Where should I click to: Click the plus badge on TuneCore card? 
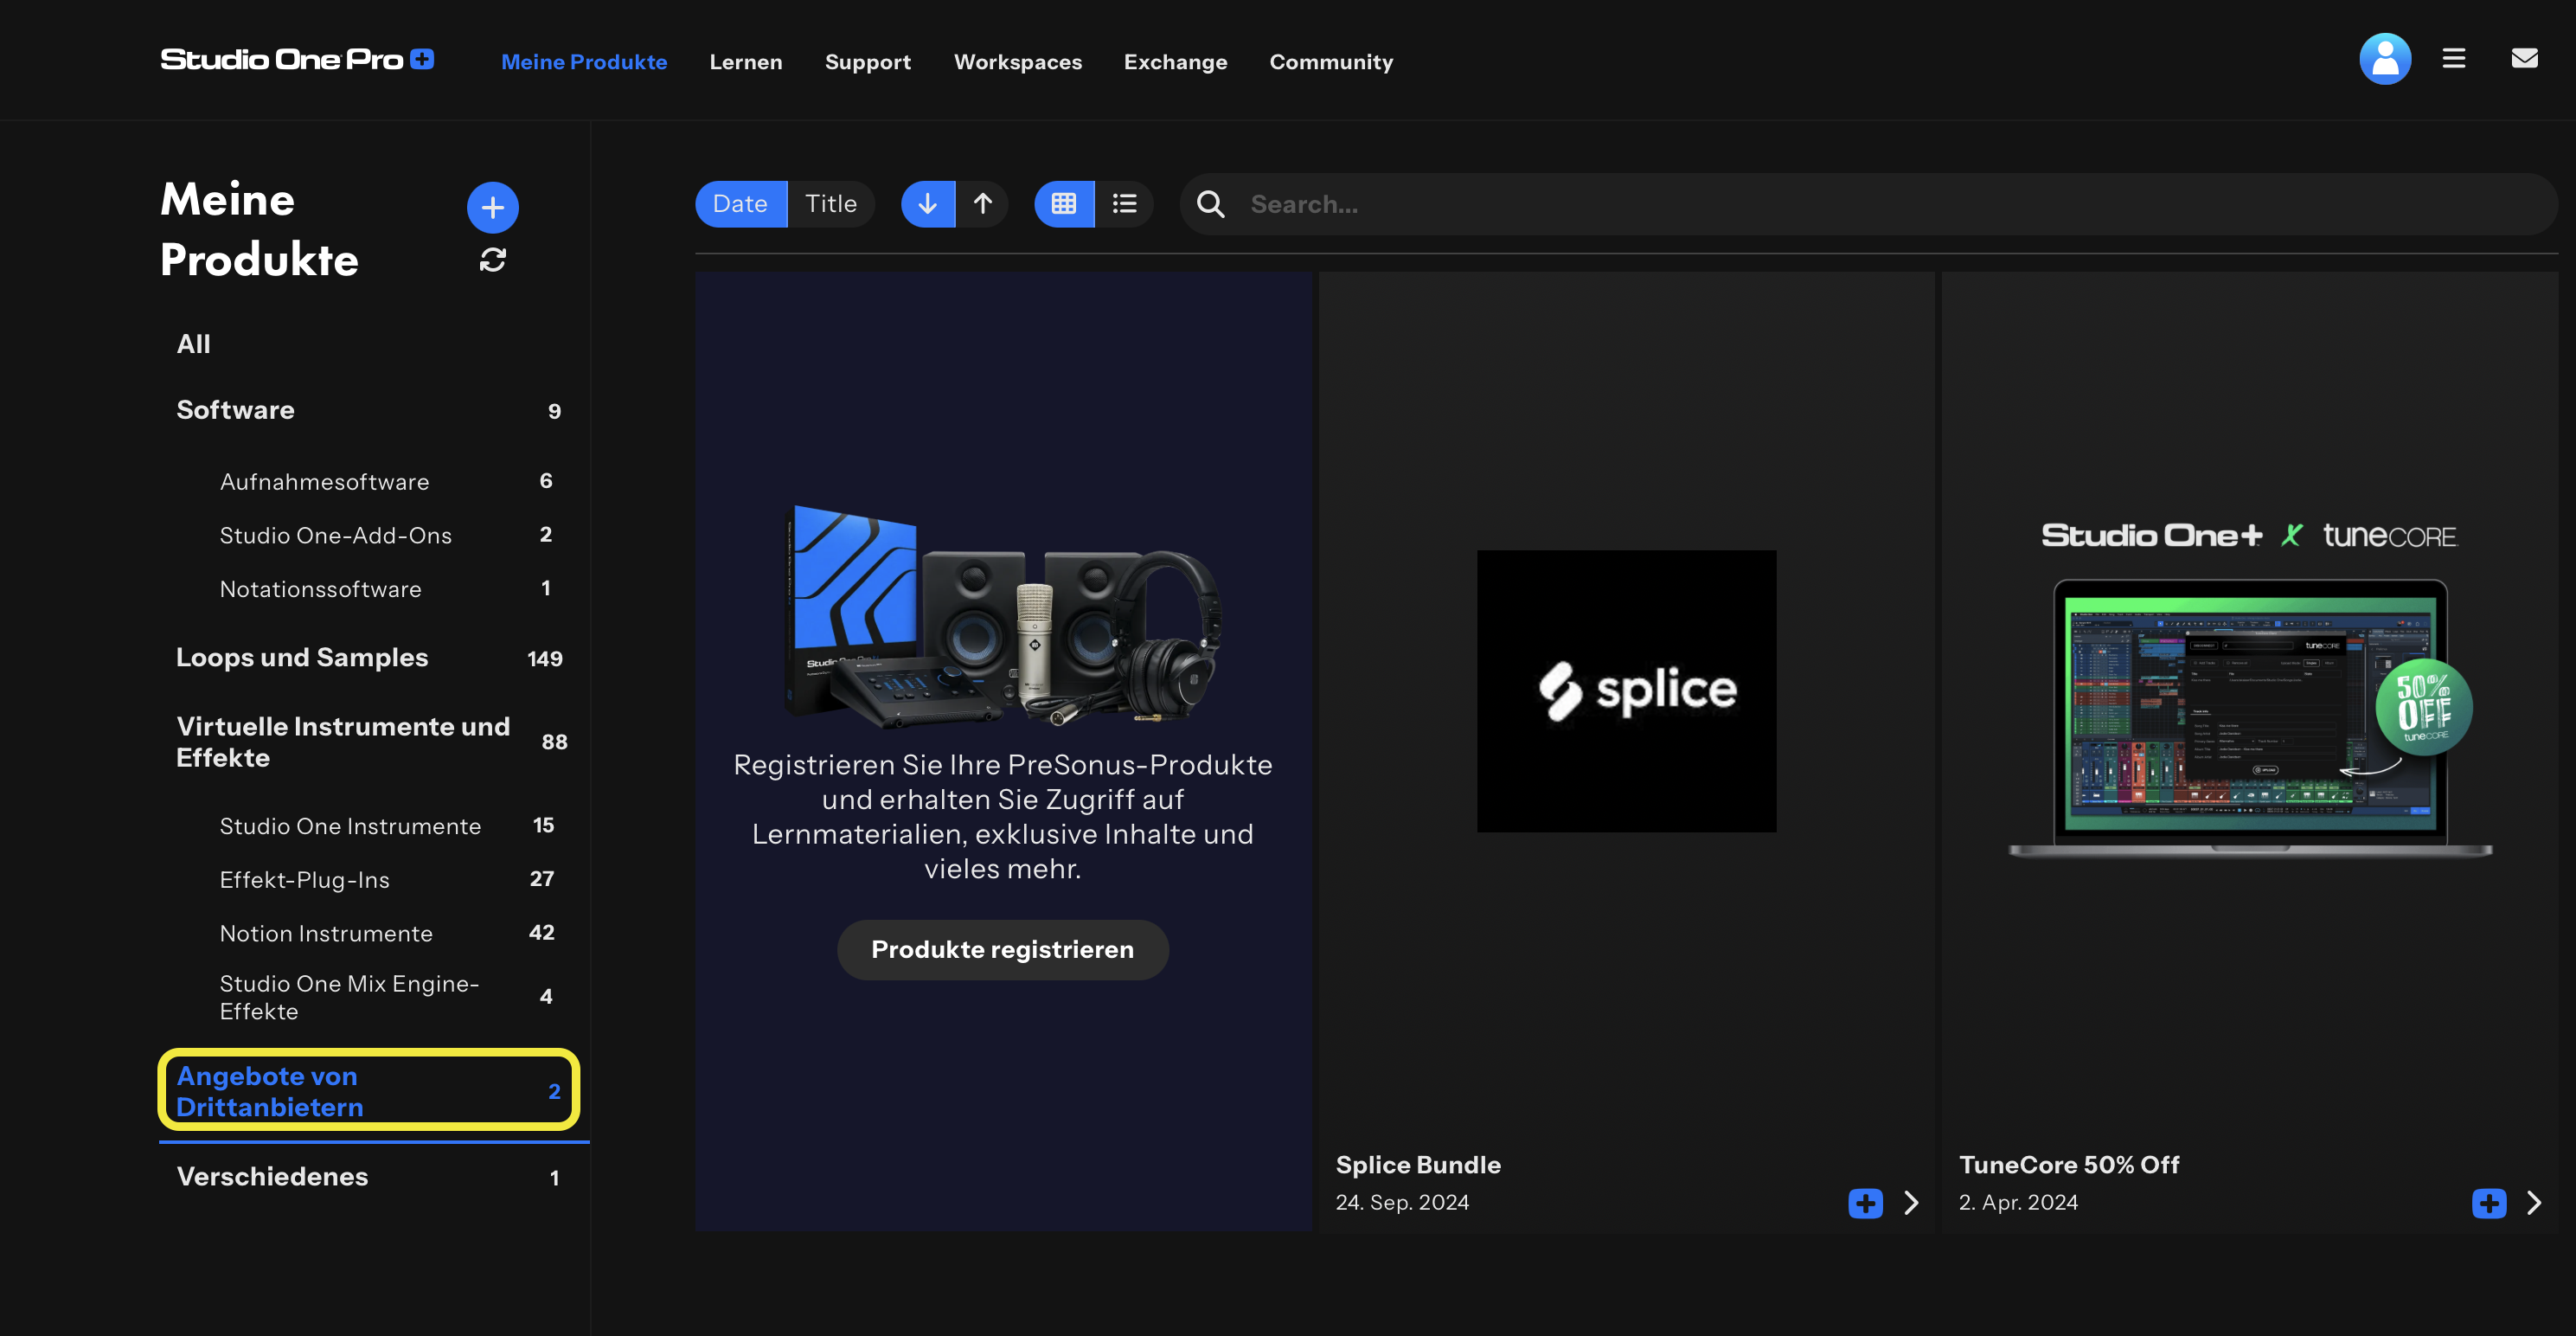pos(2488,1202)
